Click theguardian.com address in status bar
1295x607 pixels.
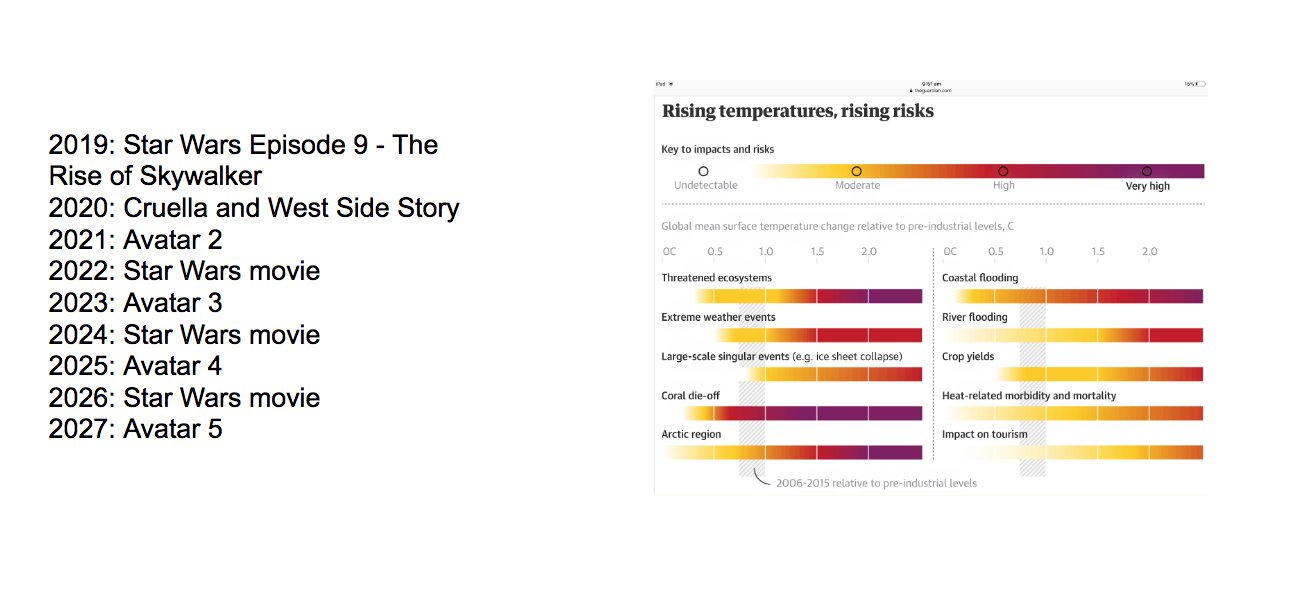tap(931, 90)
